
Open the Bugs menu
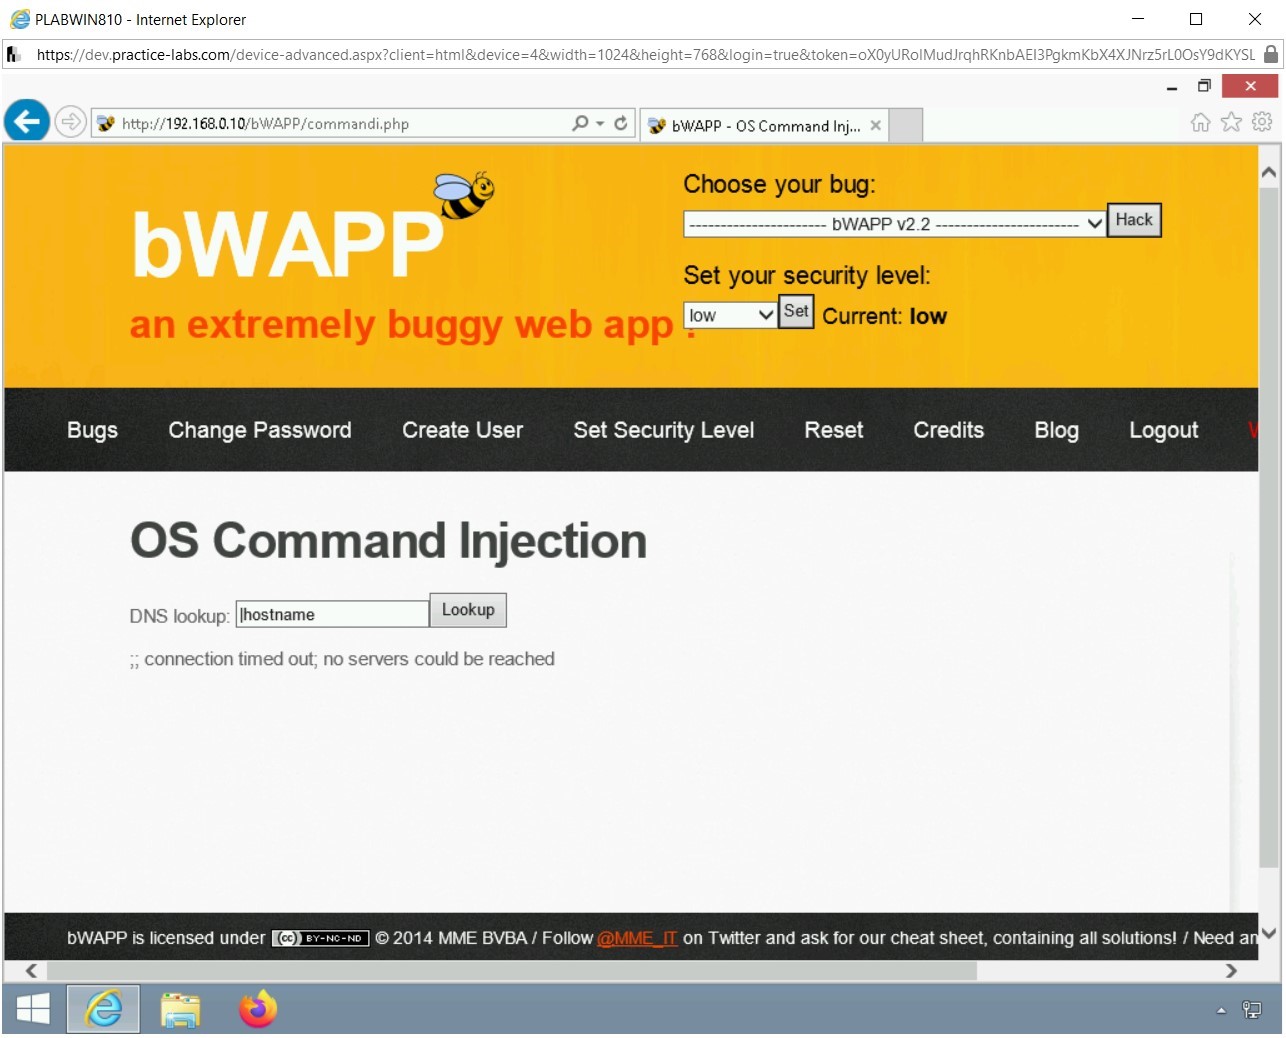92,430
